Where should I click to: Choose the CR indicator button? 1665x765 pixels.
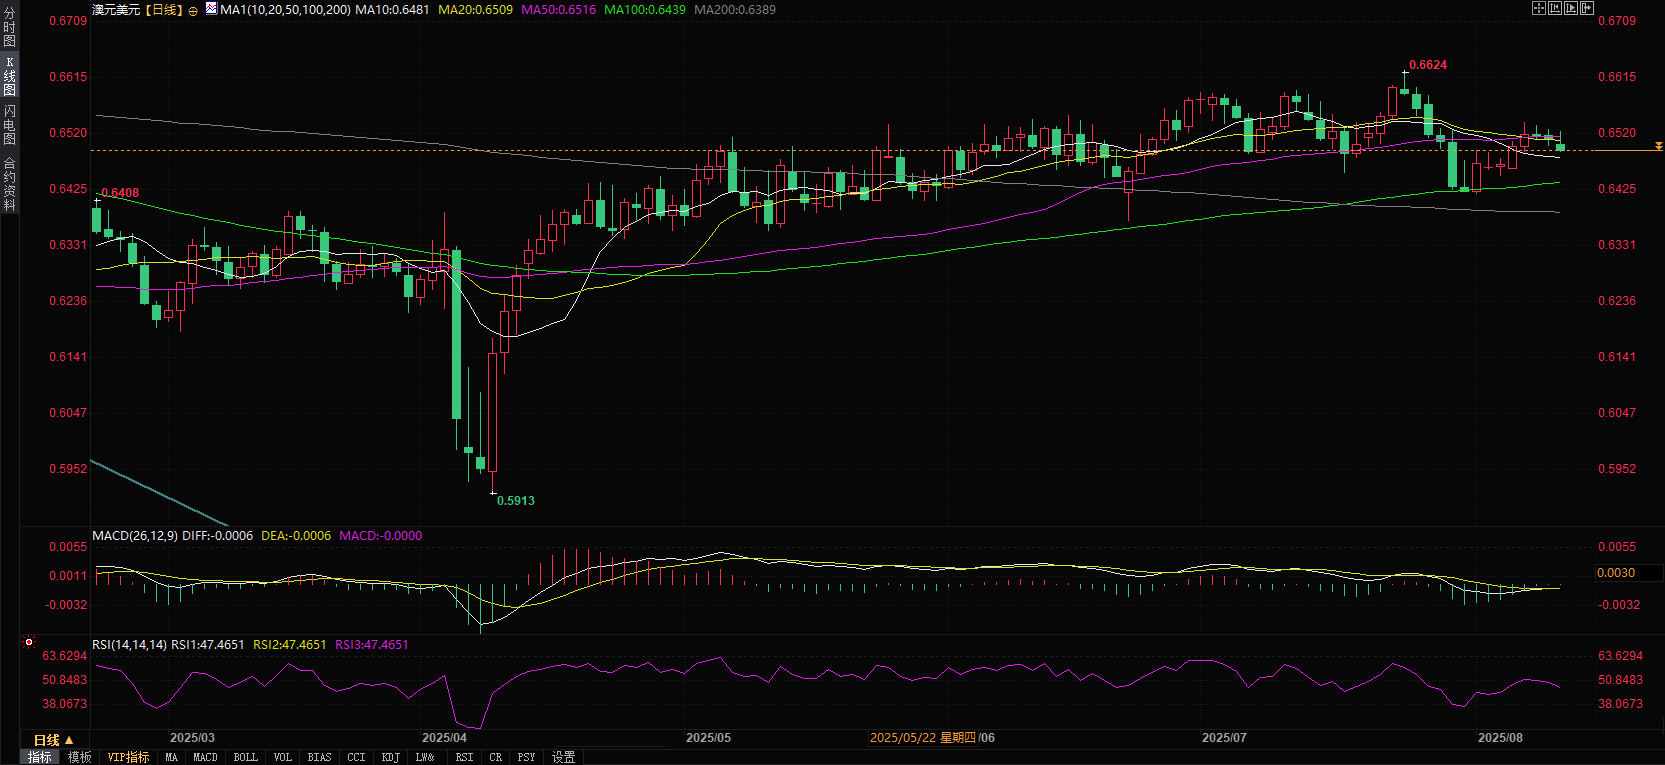(x=495, y=757)
